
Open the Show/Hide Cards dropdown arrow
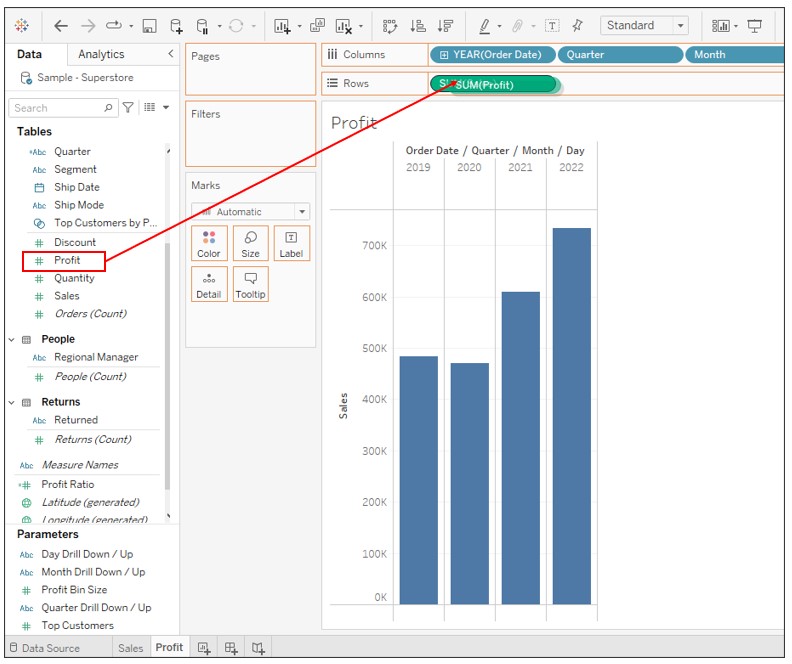736,26
